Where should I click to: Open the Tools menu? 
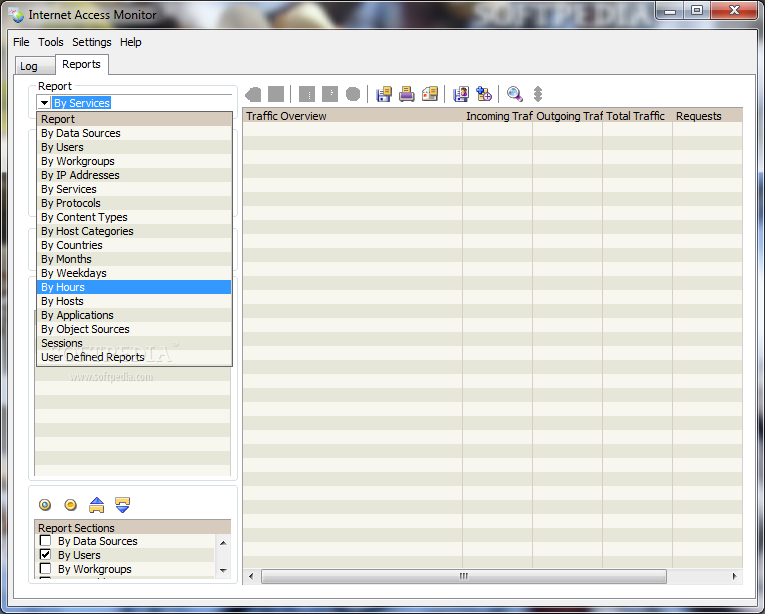[x=51, y=42]
